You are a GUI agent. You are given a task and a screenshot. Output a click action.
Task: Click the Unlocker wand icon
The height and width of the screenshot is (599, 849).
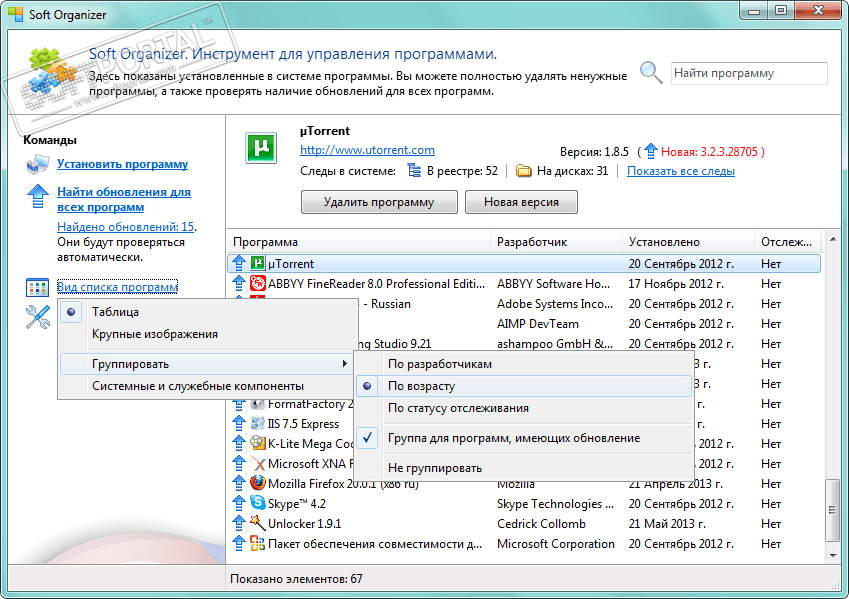pyautogui.click(x=258, y=523)
